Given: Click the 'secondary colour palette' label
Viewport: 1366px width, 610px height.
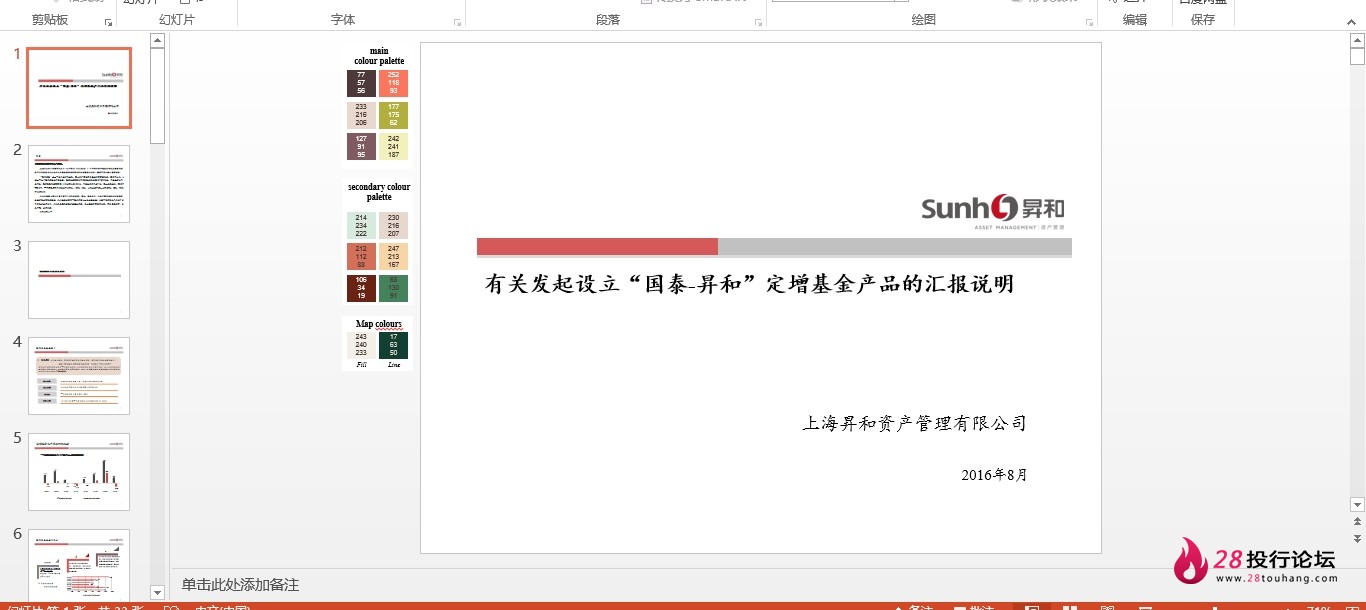Looking at the screenshot, I should (x=379, y=192).
